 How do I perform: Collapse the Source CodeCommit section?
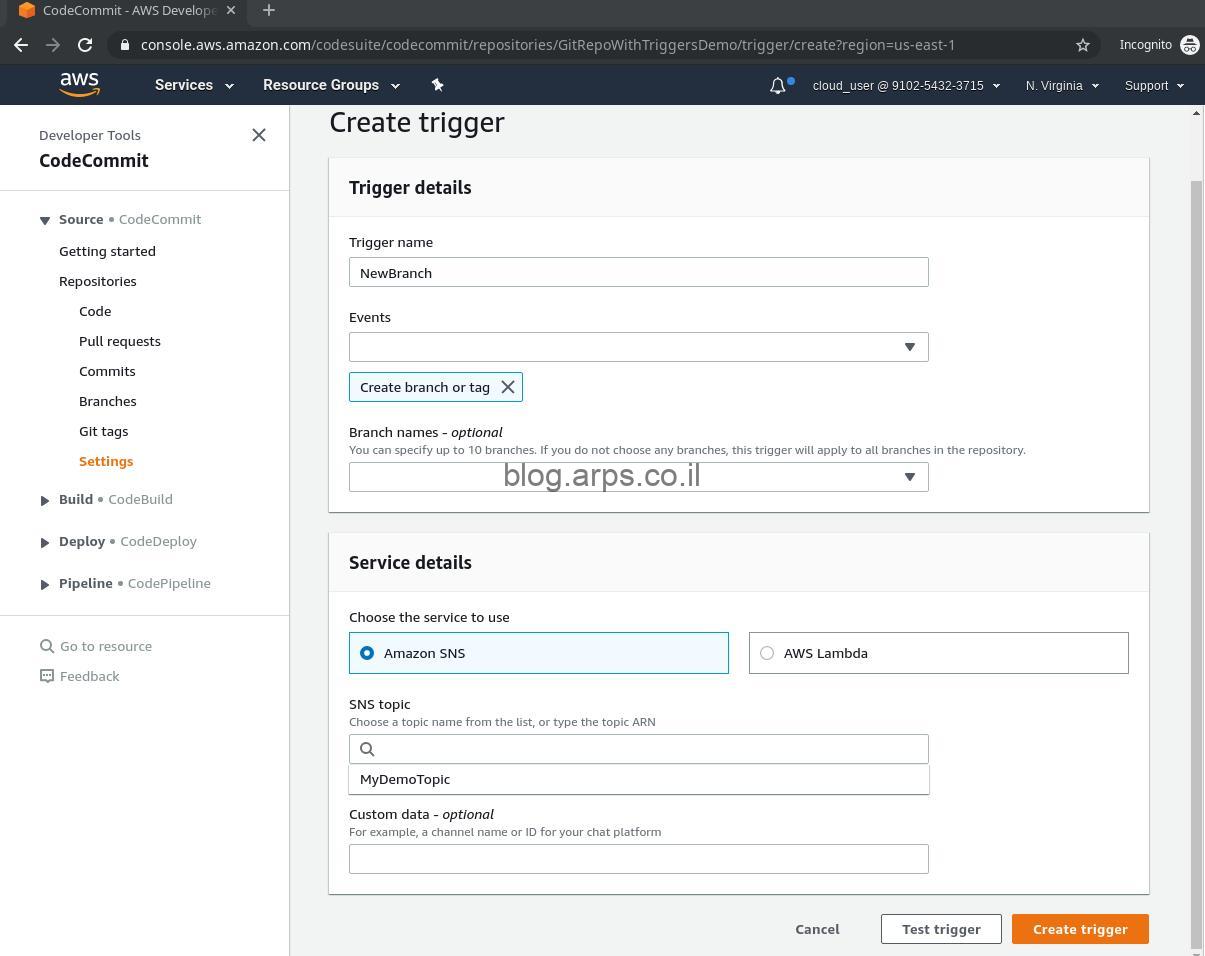(45, 220)
